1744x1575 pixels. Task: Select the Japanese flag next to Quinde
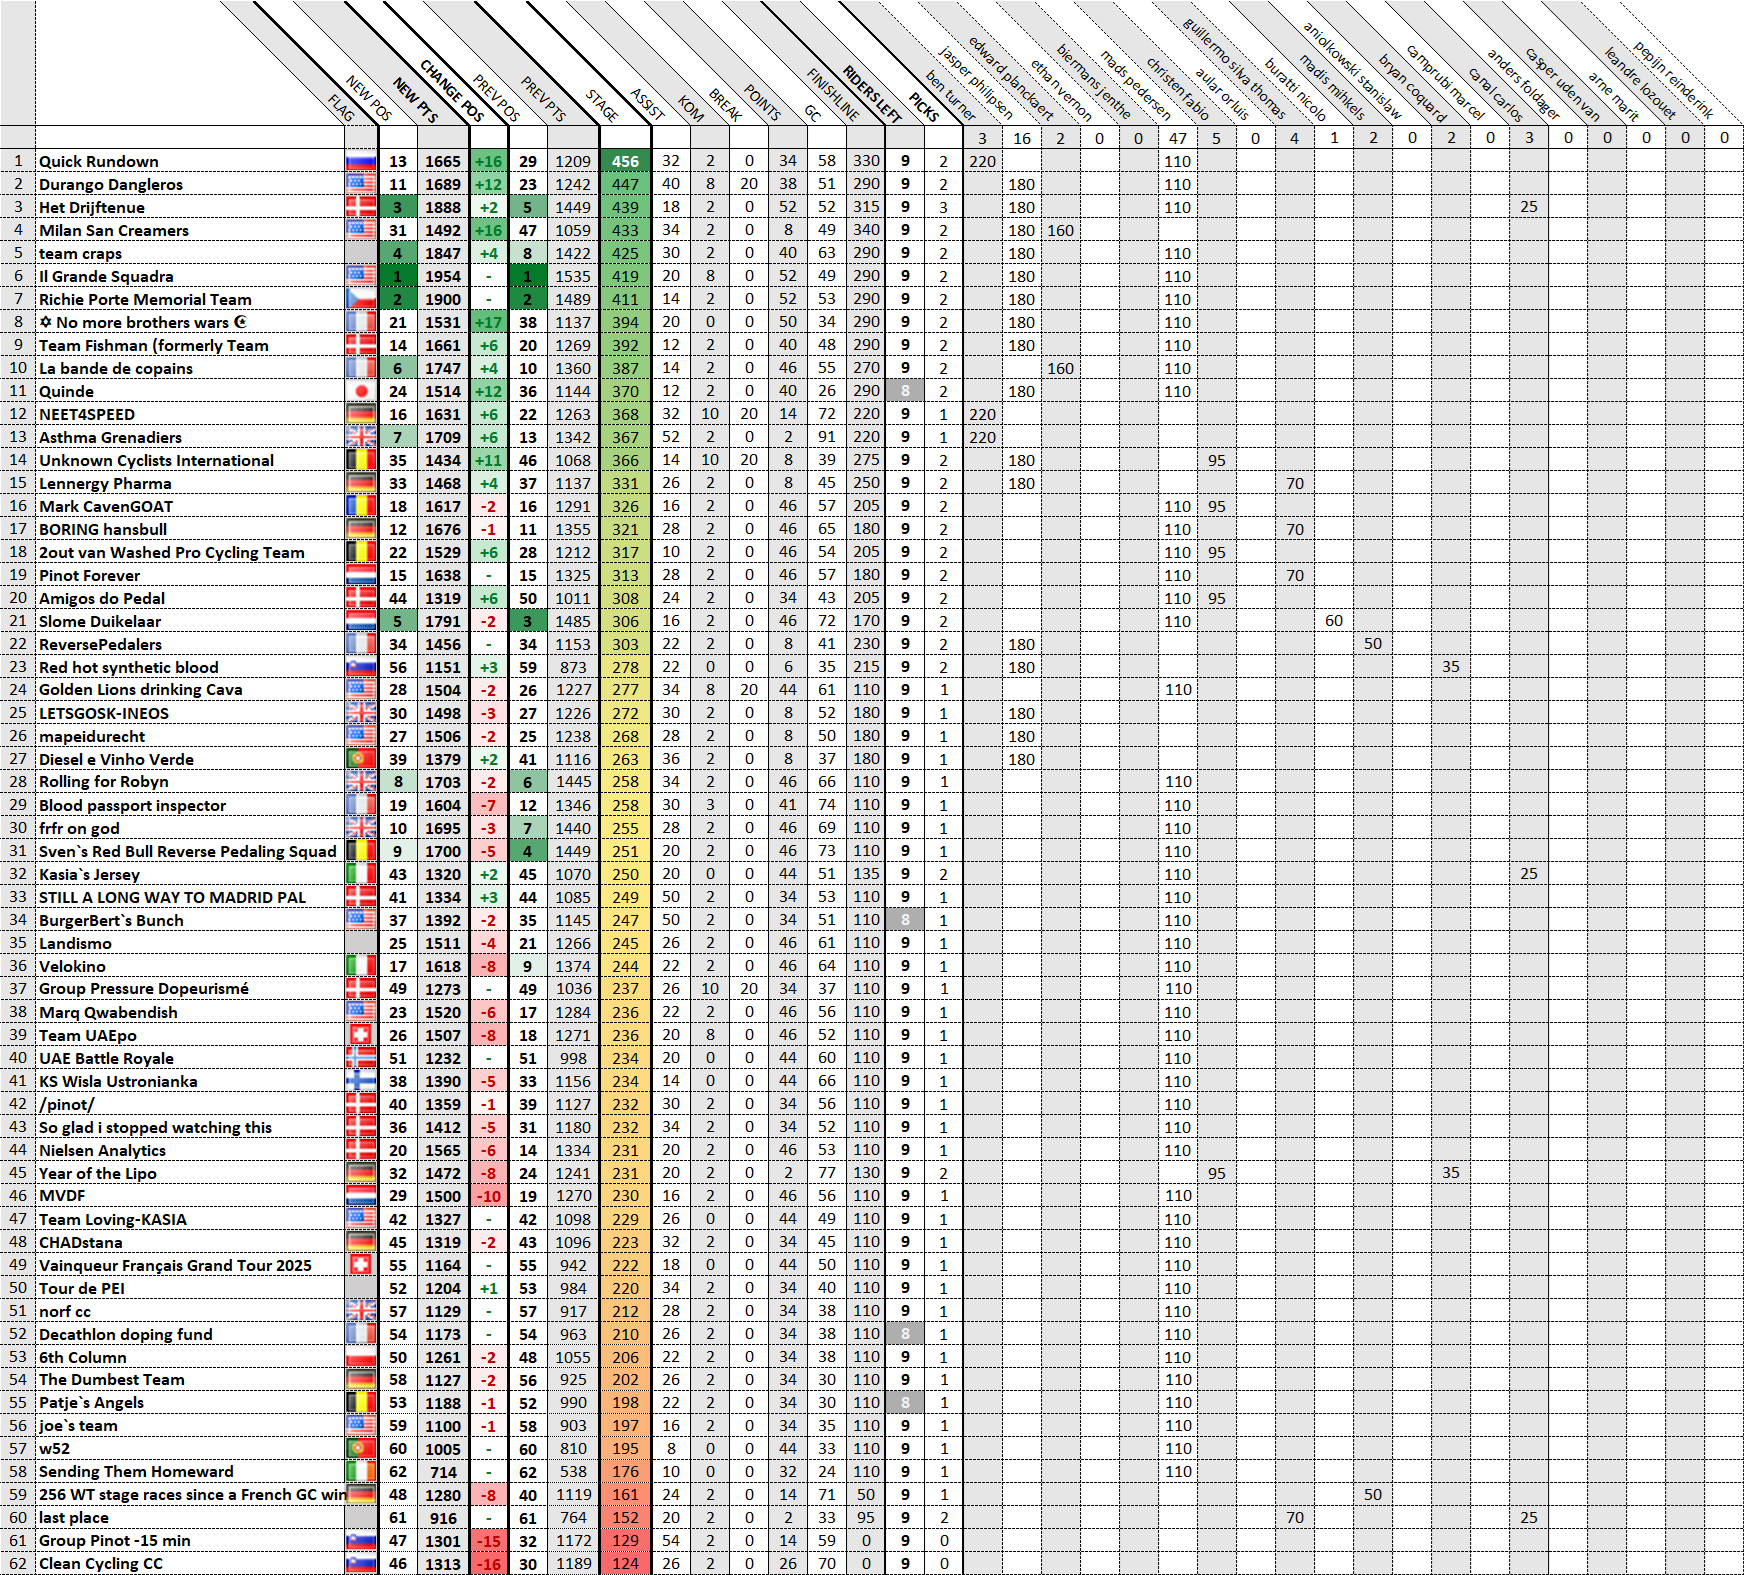(360, 391)
